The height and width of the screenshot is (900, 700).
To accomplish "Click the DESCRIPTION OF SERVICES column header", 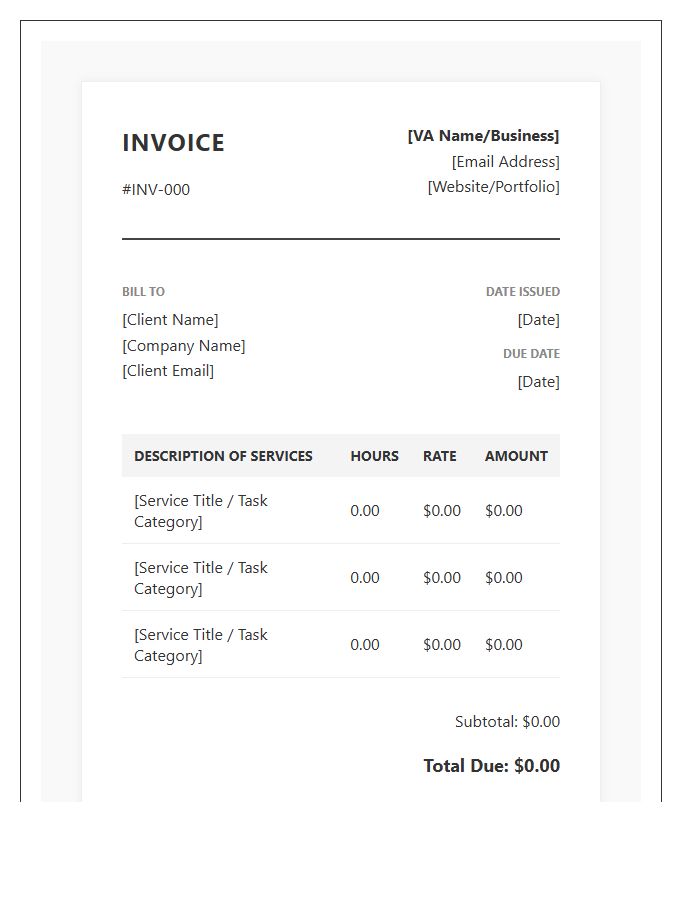I will click(223, 456).
